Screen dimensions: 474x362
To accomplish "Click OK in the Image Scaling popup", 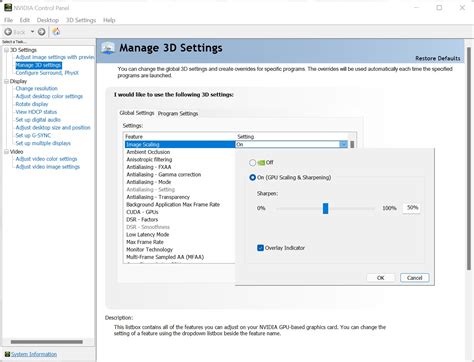I will pos(380,278).
